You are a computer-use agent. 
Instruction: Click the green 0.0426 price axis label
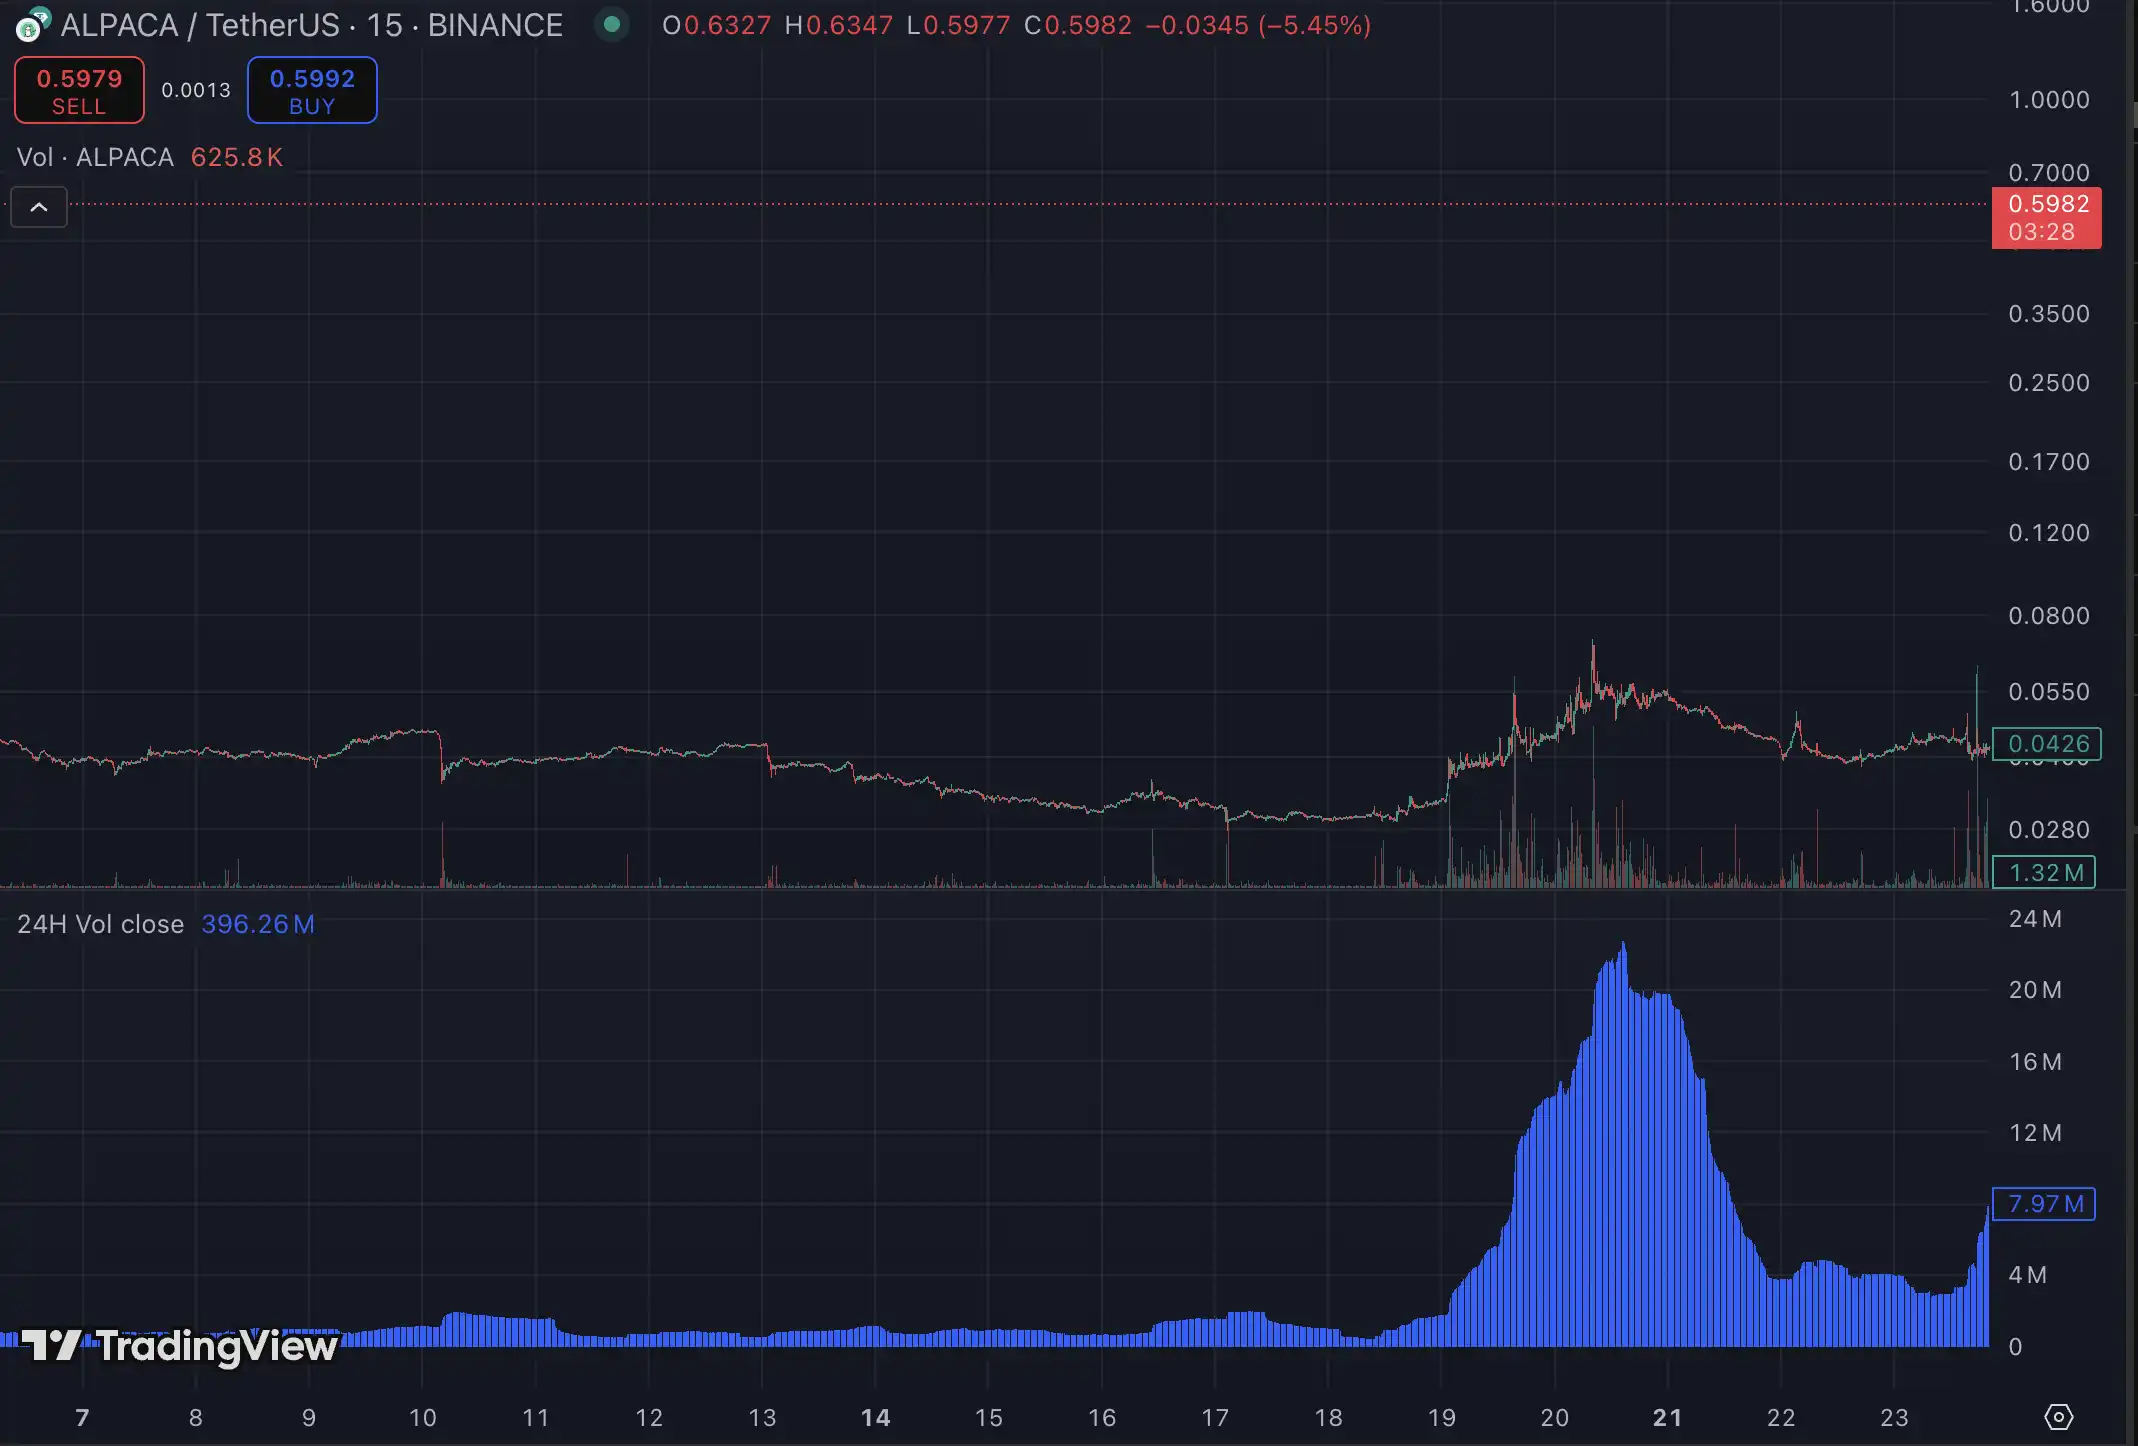2046,744
